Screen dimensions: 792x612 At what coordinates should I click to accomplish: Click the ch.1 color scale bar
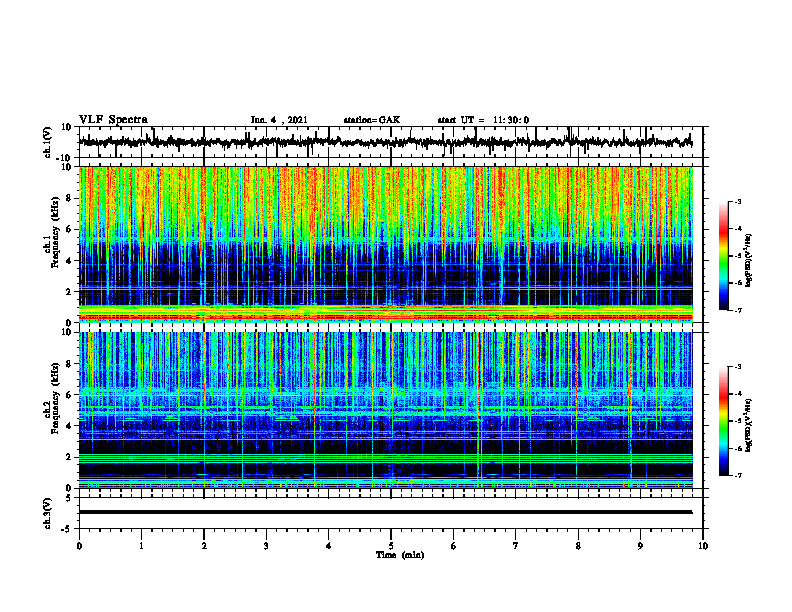[x=723, y=256]
